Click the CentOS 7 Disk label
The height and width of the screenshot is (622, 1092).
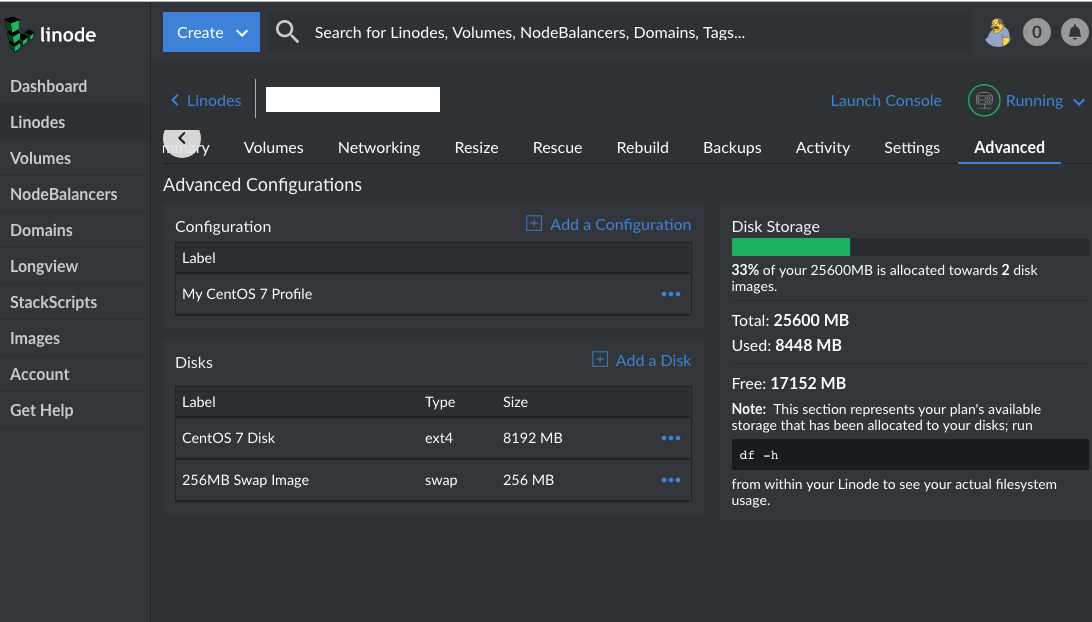[x=228, y=438]
